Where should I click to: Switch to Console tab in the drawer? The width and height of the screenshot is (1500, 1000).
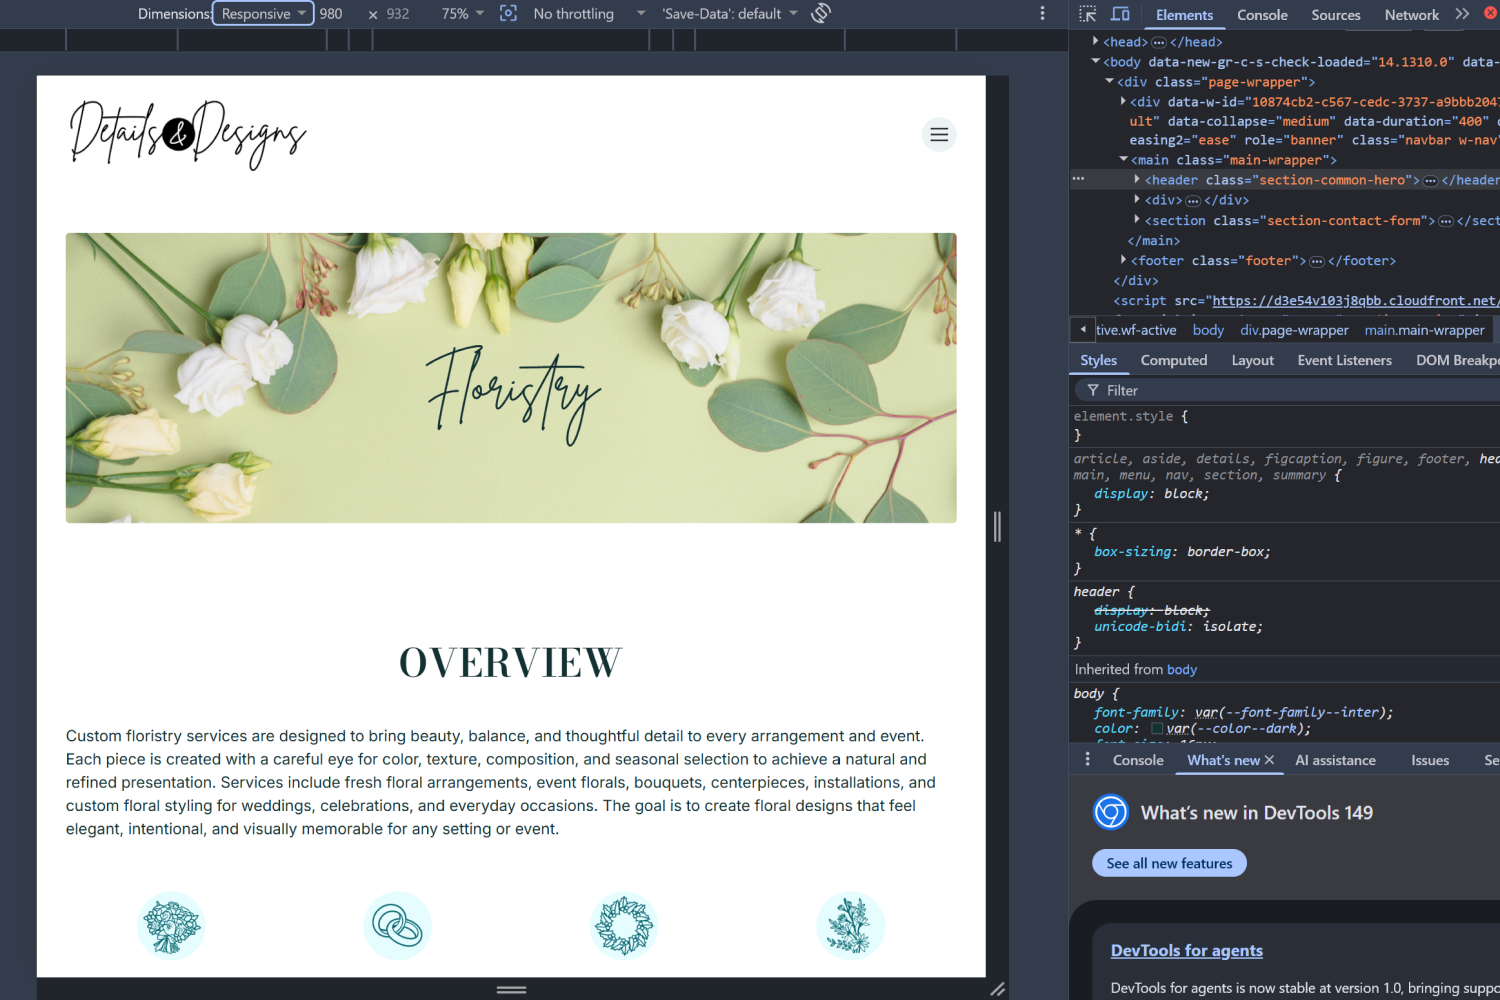click(1138, 760)
